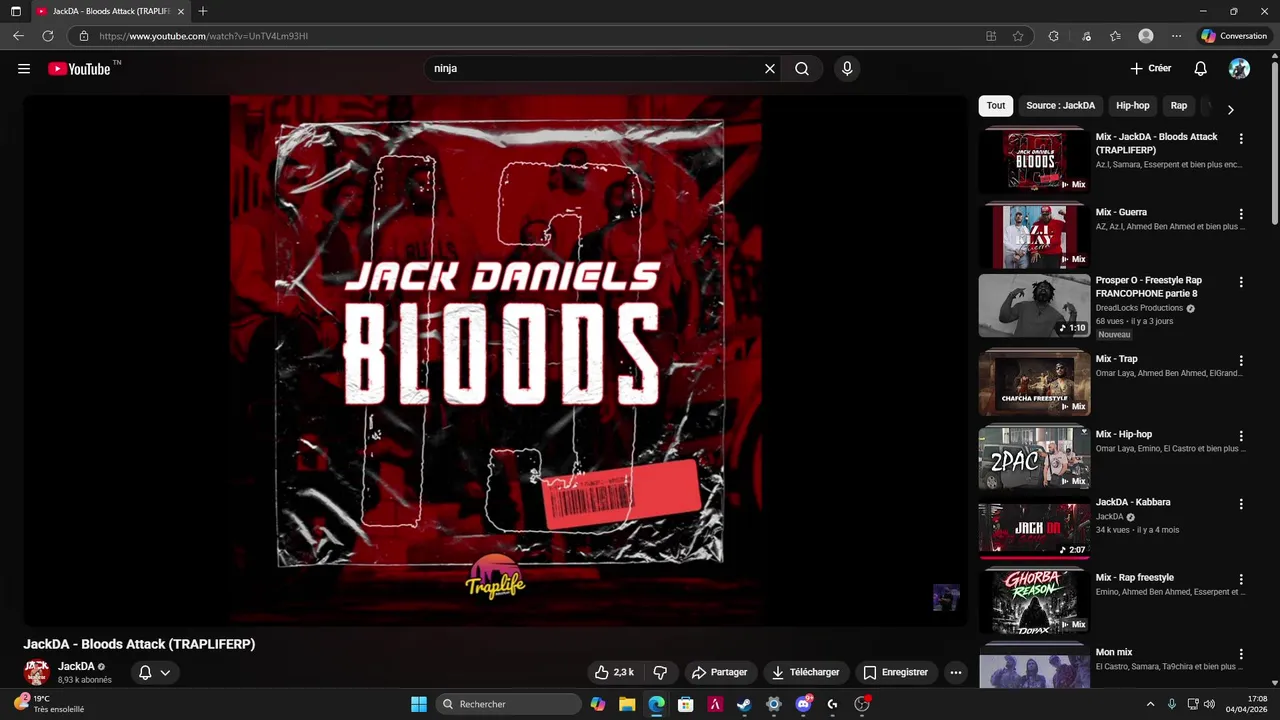Image resolution: width=1280 pixels, height=720 pixels.
Task: Dislike the video
Action: click(660, 672)
